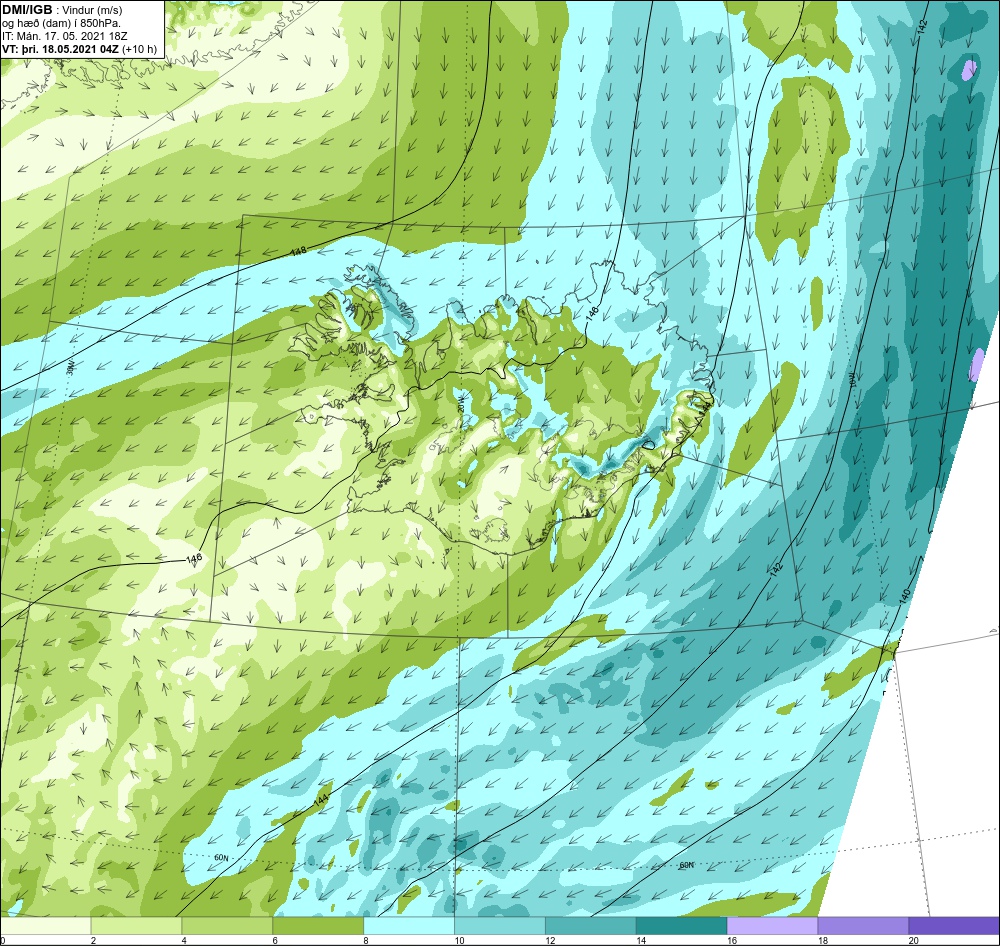Click the 140 height contour label
The width and height of the screenshot is (1000, 946).
click(905, 596)
